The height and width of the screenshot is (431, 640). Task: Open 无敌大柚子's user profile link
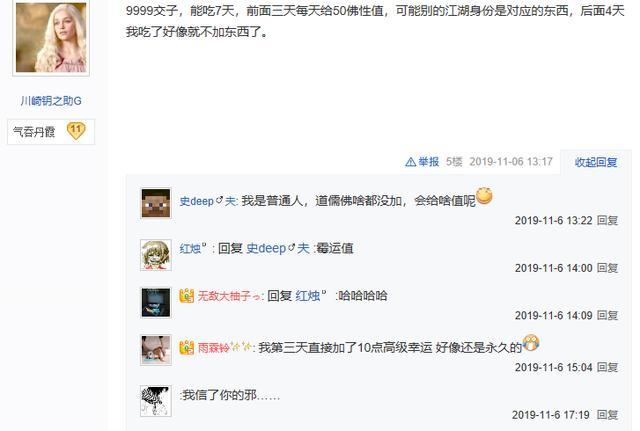pyautogui.click(x=229, y=295)
